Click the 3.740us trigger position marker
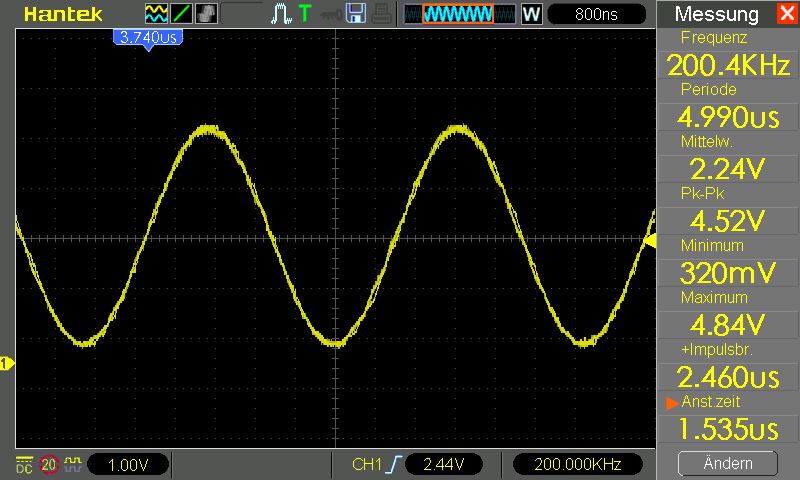This screenshot has height=480, width=800. pos(148,39)
